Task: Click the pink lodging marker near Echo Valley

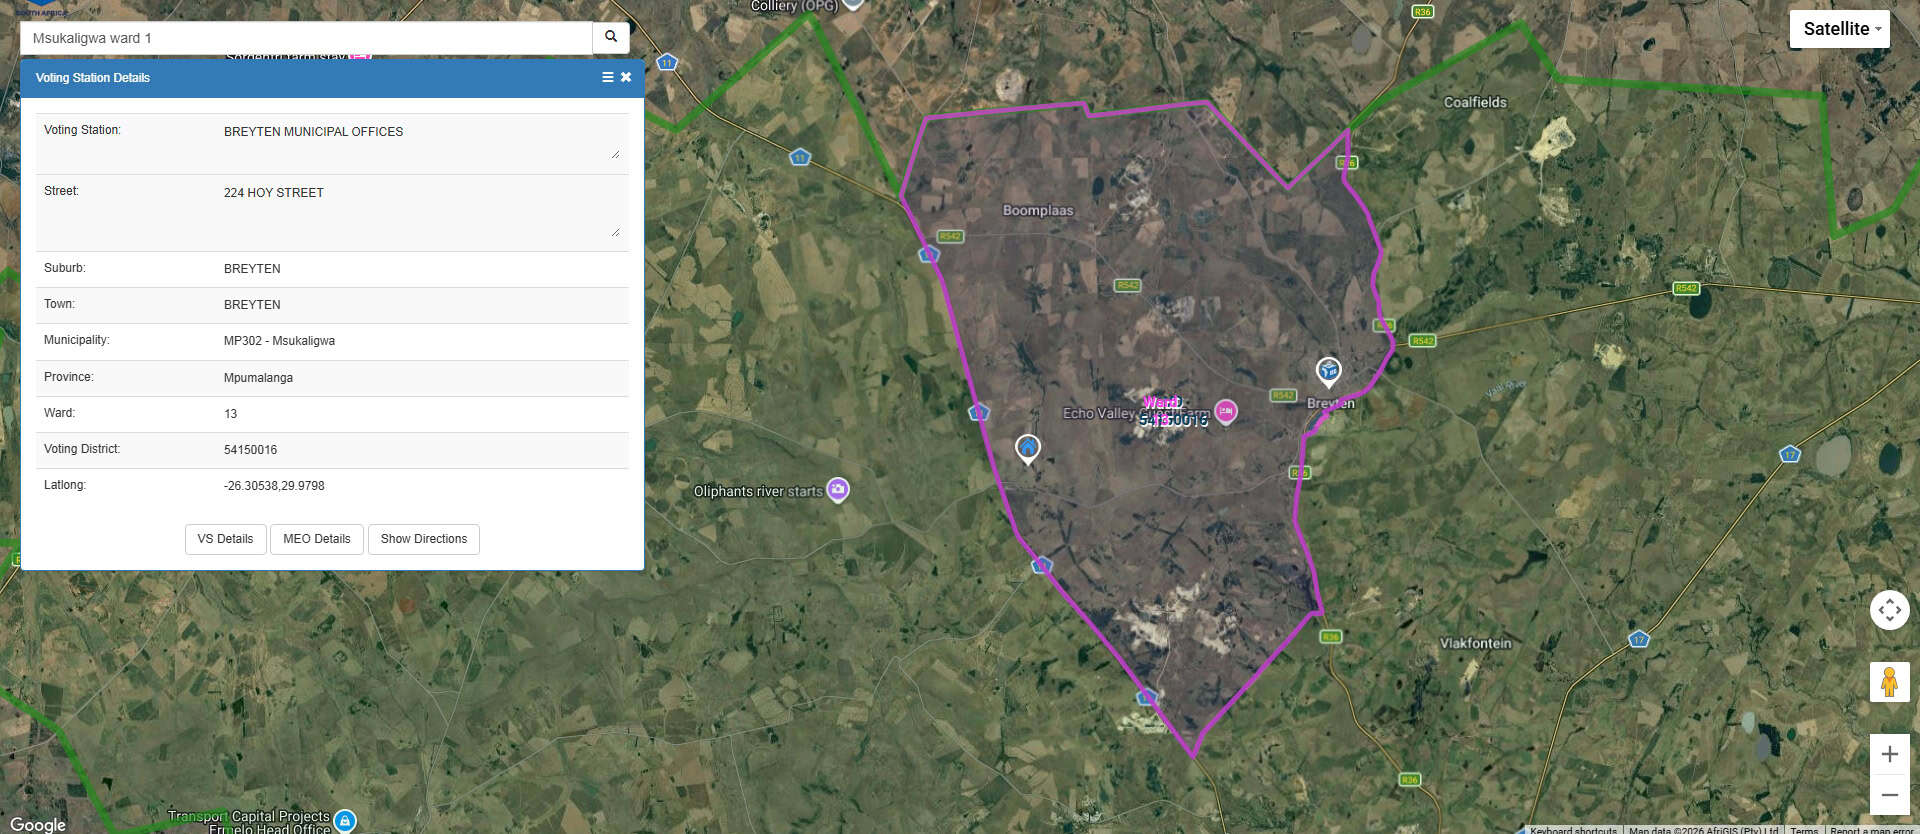Action: click(1226, 411)
